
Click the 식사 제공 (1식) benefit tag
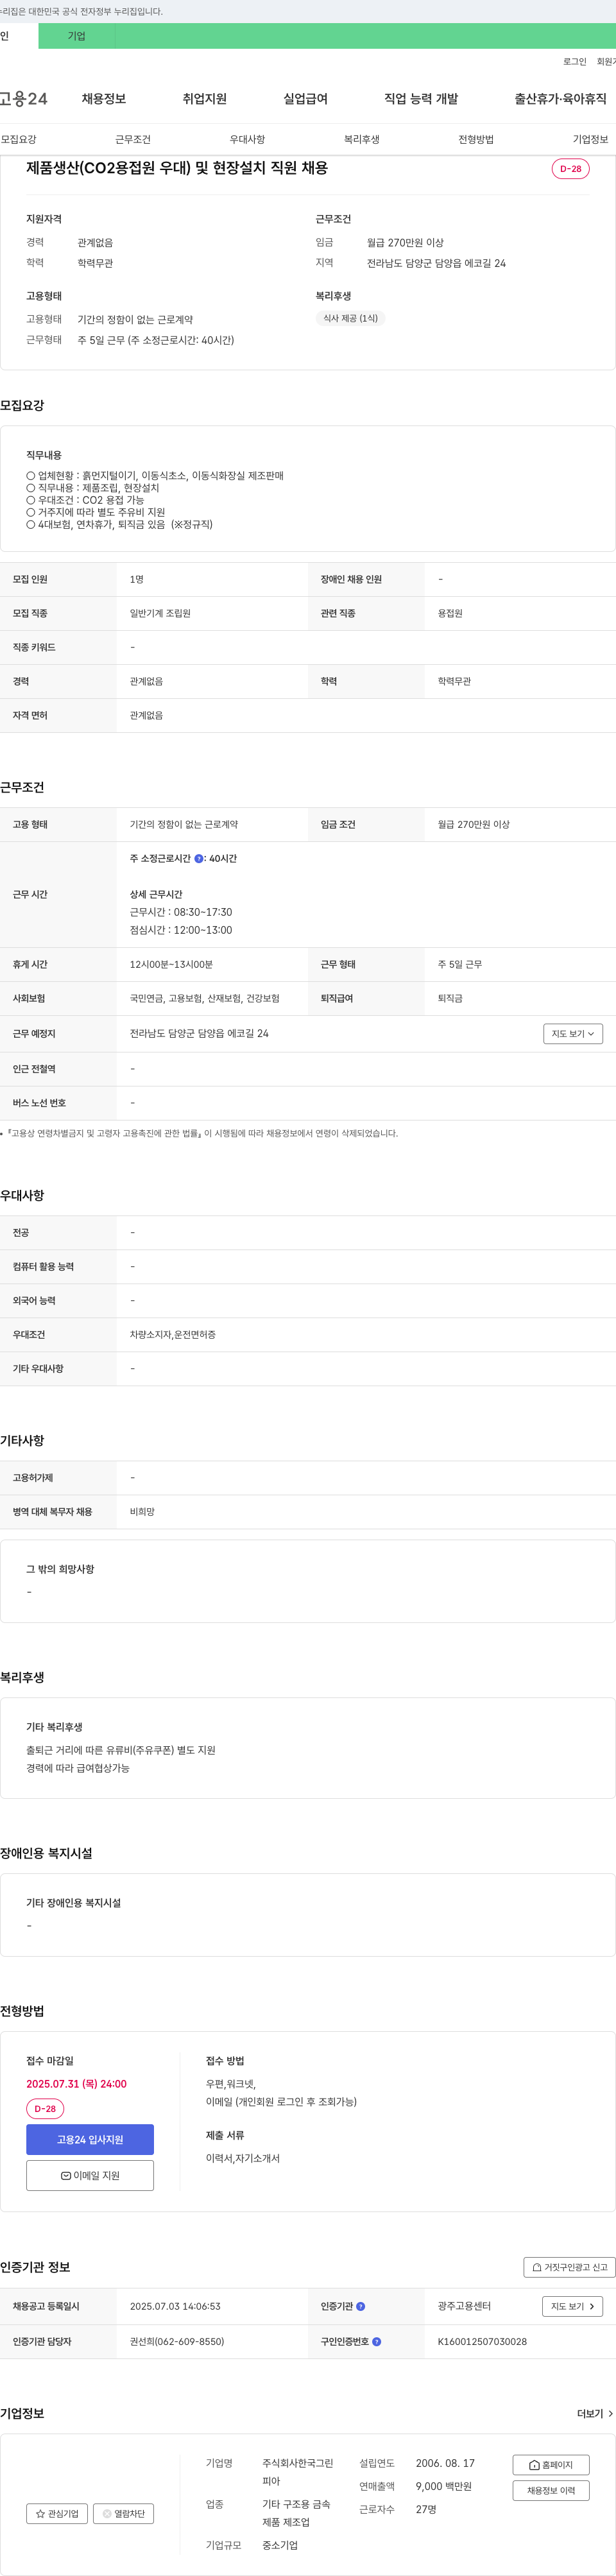pyautogui.click(x=350, y=318)
